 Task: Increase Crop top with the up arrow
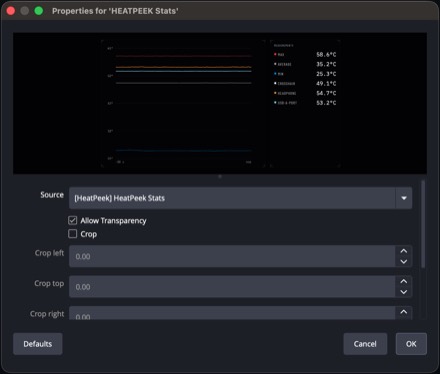404,281
